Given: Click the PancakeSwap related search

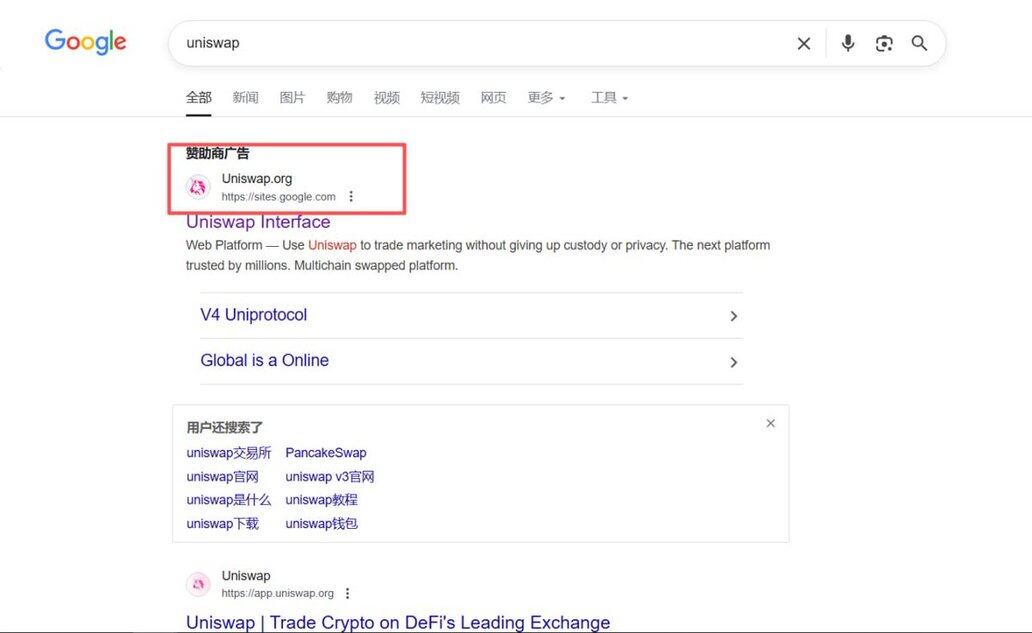Looking at the screenshot, I should tap(326, 453).
